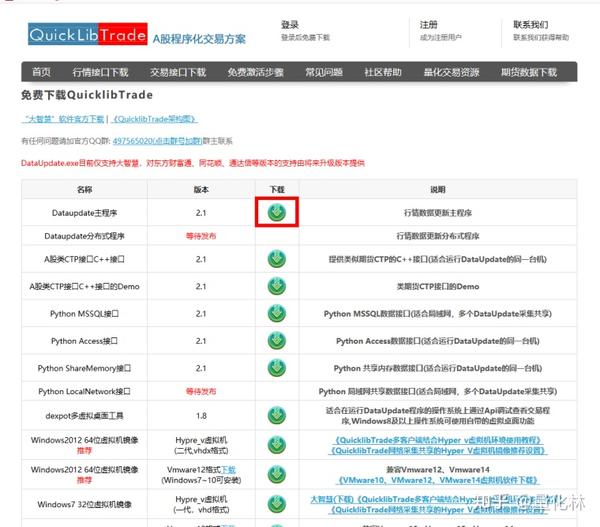Click version 1.8 of dexpot row
The width and height of the screenshot is (600, 527).
click(x=201, y=416)
